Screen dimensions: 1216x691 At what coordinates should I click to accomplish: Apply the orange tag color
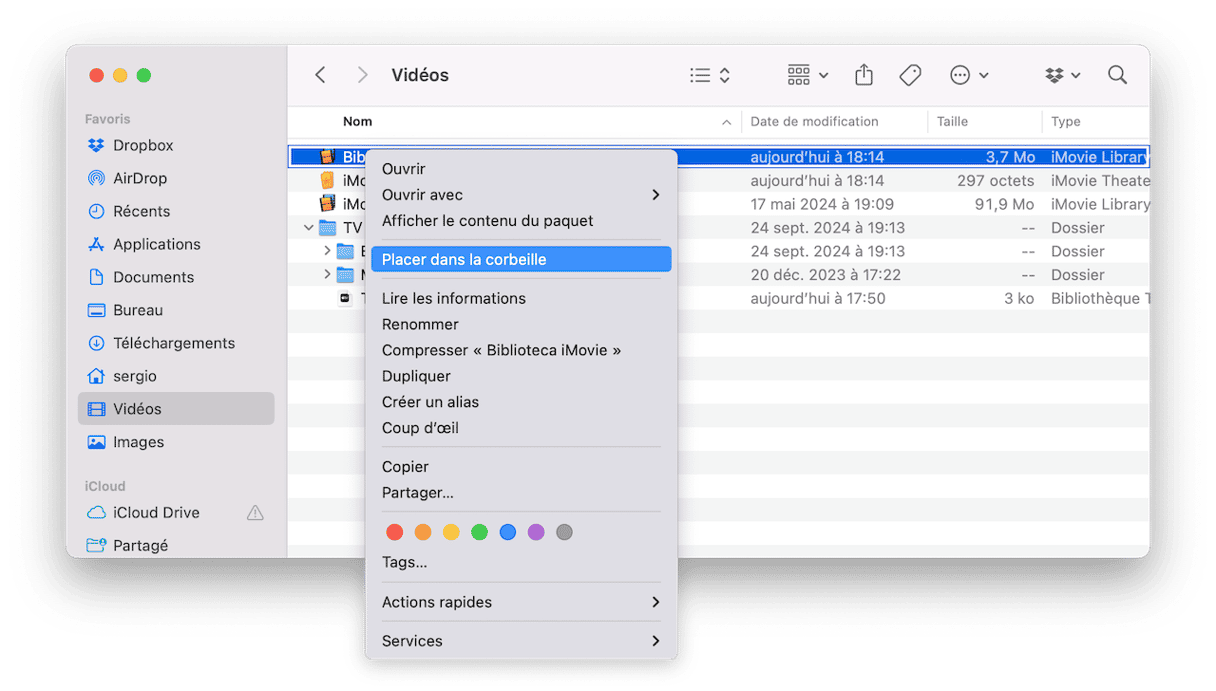[423, 532]
